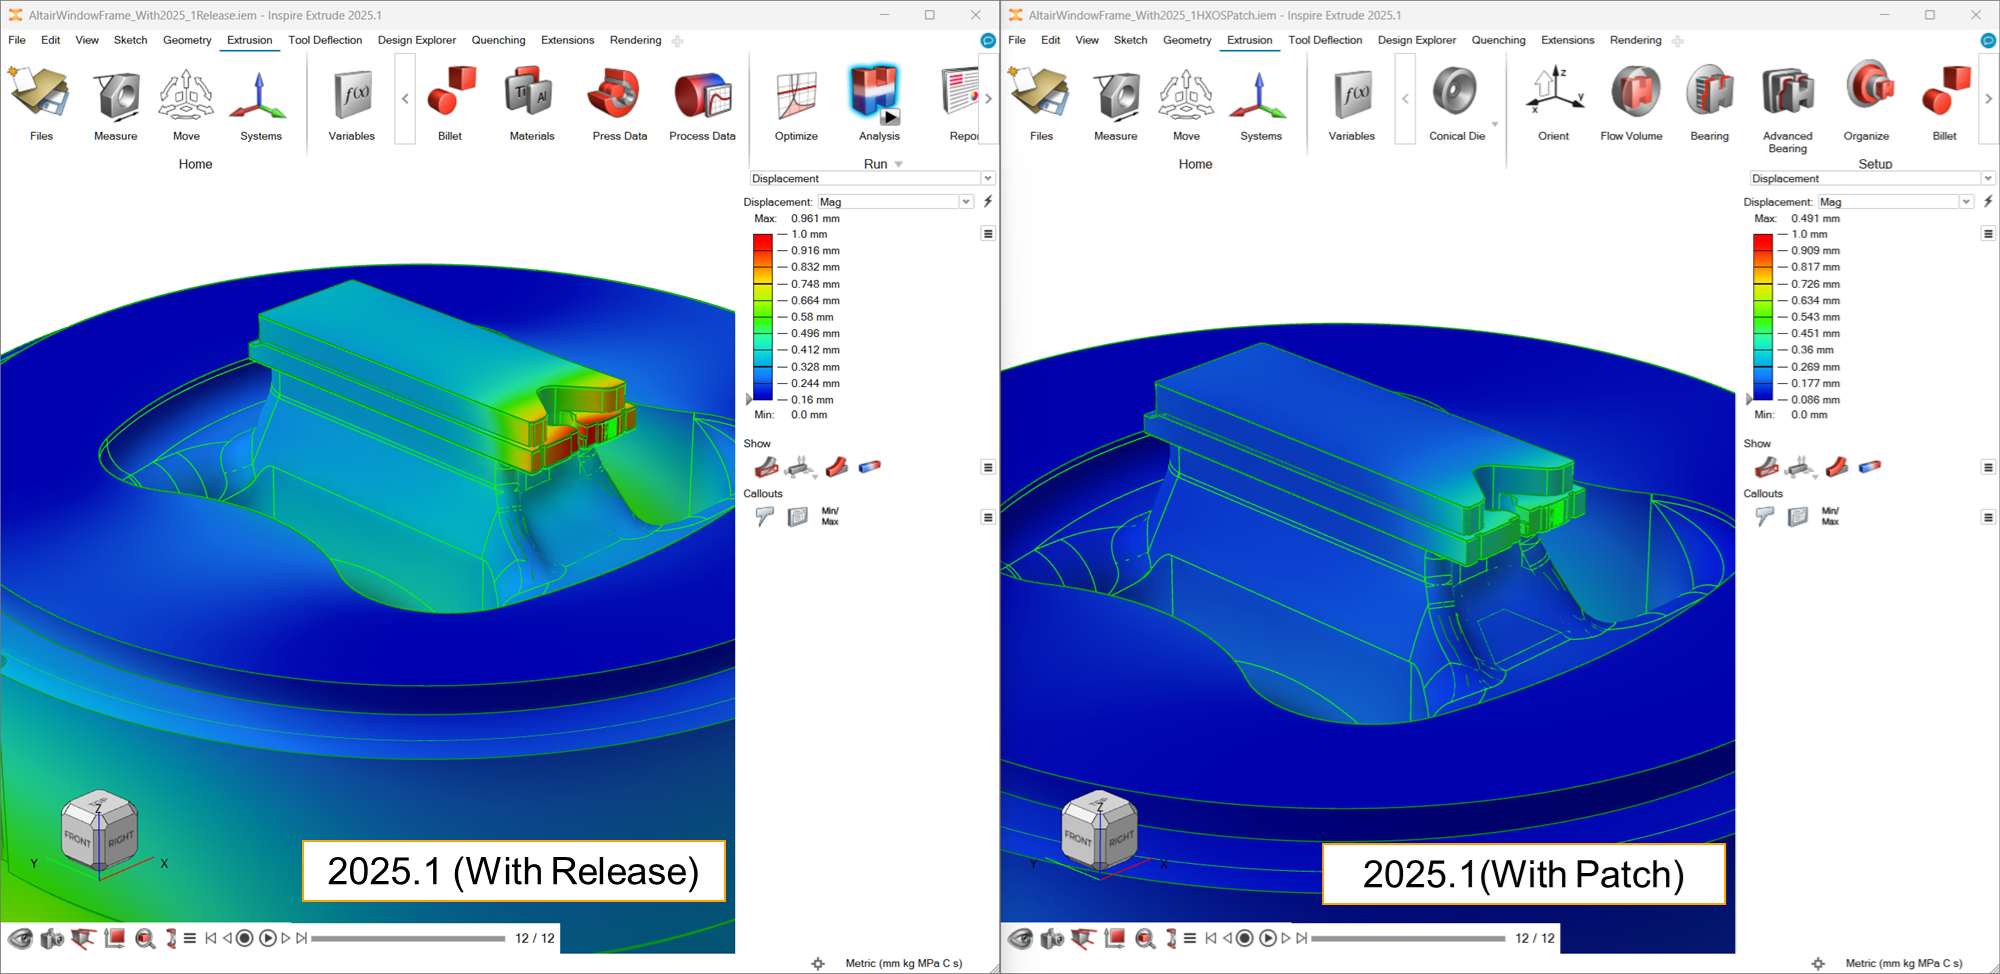Toggle Min/Max callouts in right window
The width and height of the screenshot is (2000, 974).
(x=1830, y=516)
